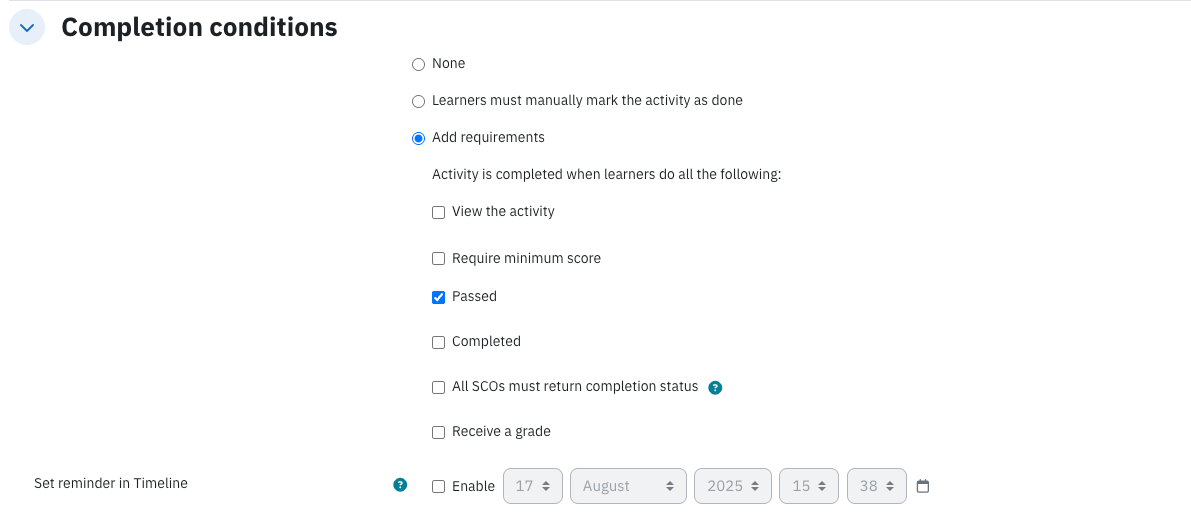1191x521 pixels.
Task: Click the Completion conditions heading text
Action: click(199, 27)
